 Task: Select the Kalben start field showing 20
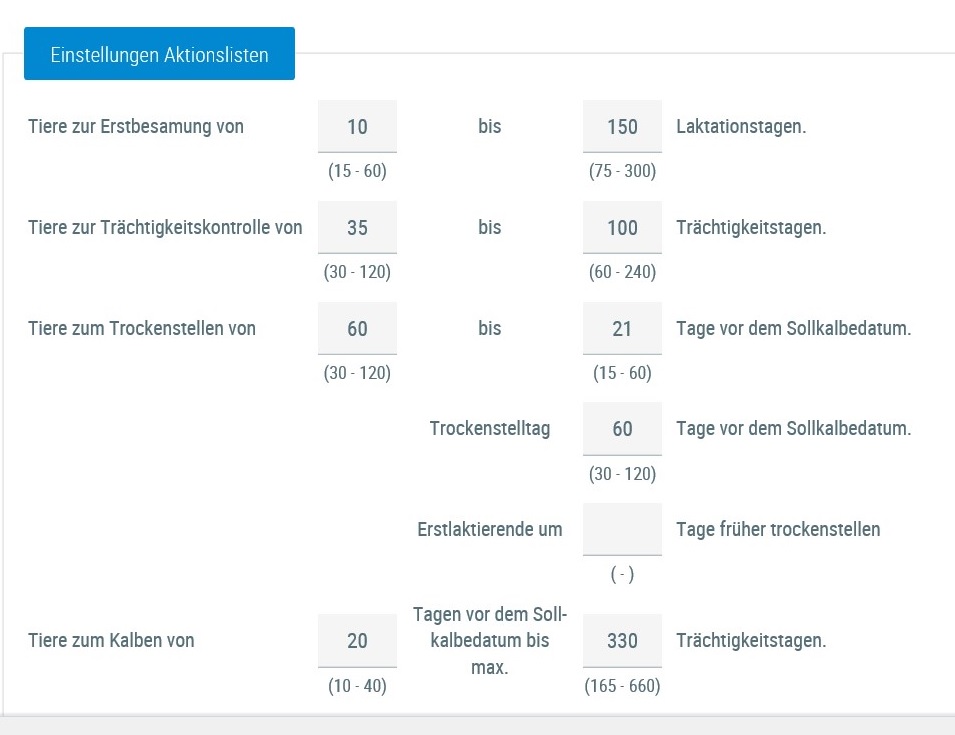[357, 641]
